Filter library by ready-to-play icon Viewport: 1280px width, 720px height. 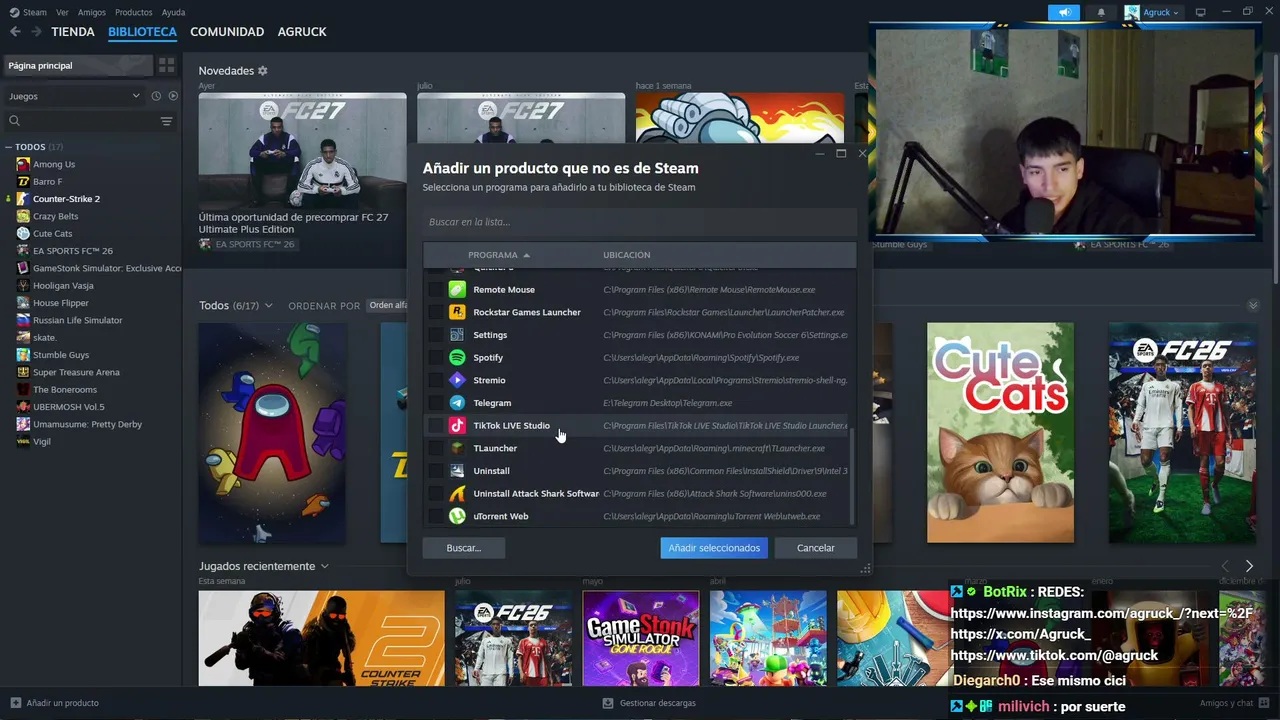173,96
